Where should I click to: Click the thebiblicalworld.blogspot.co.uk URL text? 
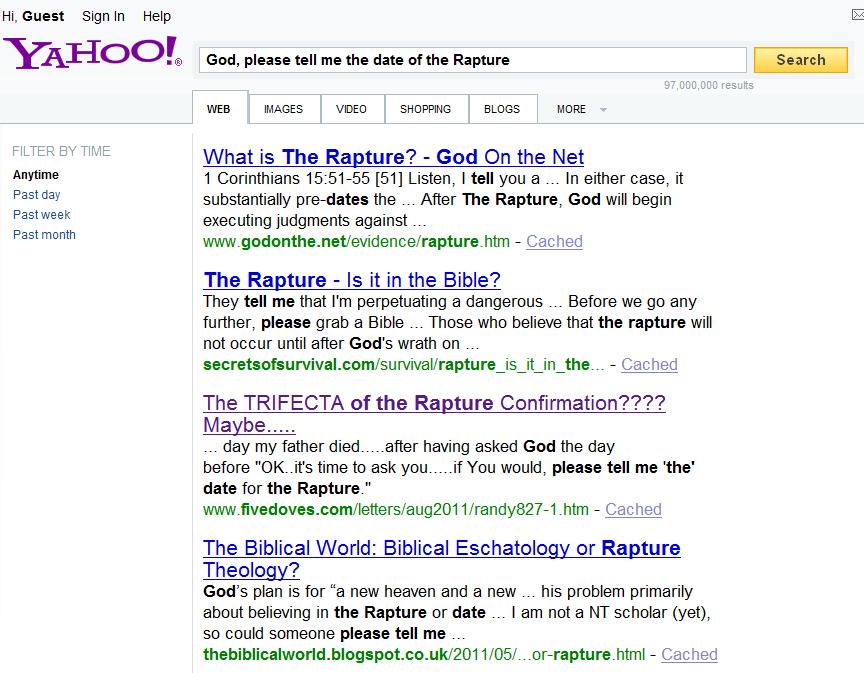(424, 654)
